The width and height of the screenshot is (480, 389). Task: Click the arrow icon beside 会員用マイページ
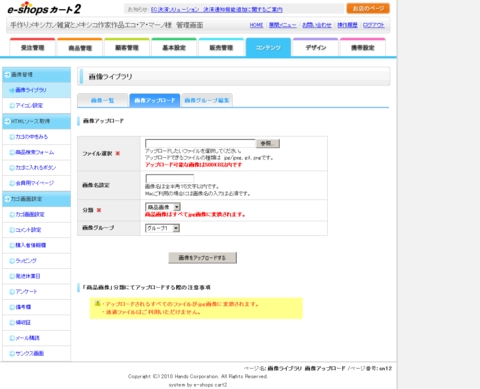point(12,183)
